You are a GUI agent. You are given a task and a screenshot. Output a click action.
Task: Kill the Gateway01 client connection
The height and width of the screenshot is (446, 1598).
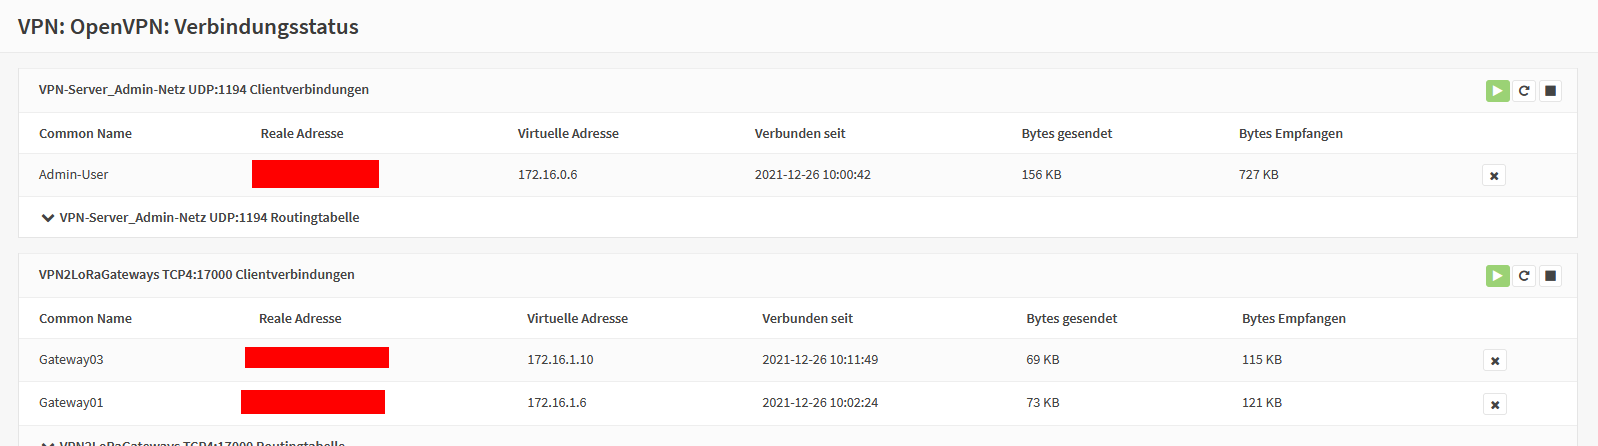pyautogui.click(x=1495, y=405)
